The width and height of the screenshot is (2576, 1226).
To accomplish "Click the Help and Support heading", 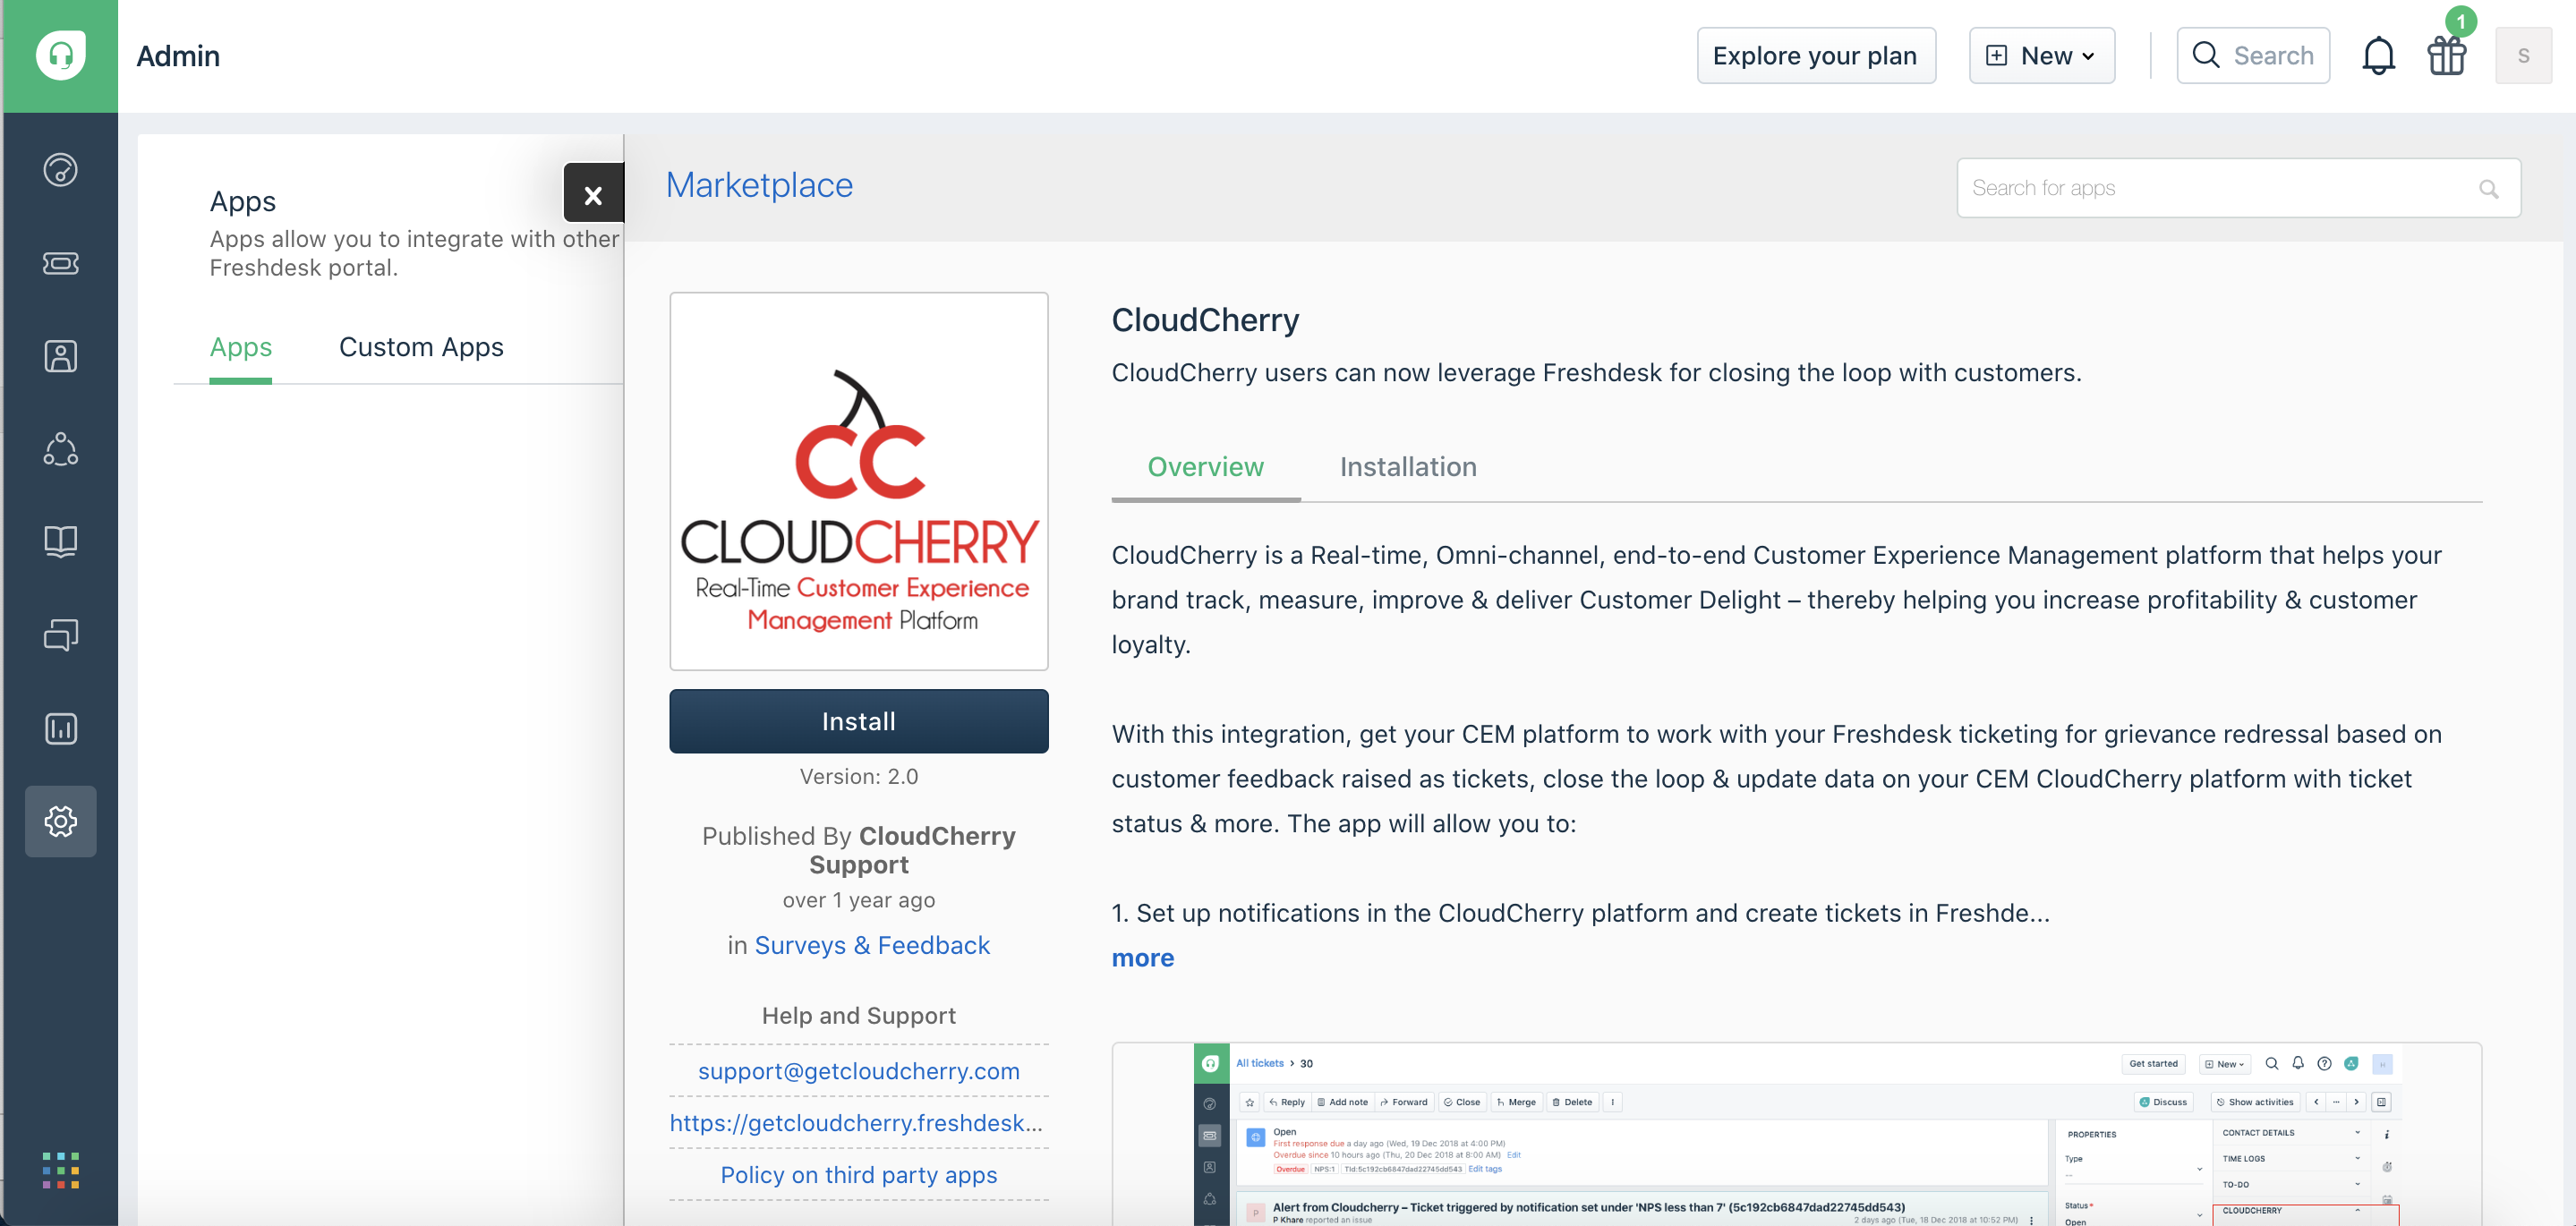I will coord(858,1015).
